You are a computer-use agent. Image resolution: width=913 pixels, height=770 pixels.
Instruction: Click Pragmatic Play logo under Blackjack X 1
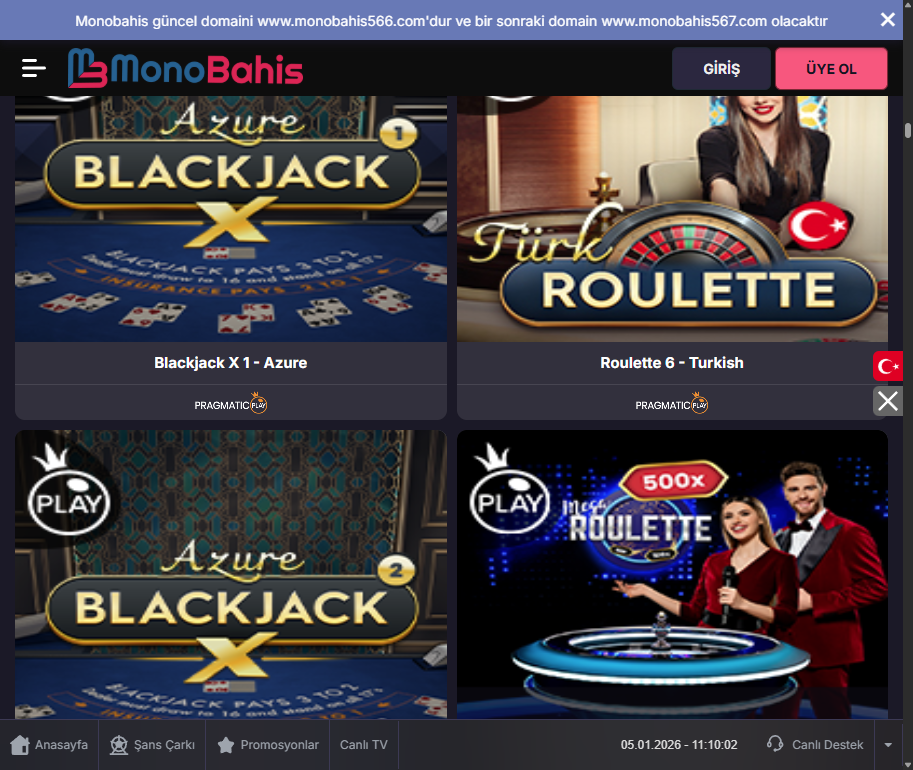coord(231,404)
